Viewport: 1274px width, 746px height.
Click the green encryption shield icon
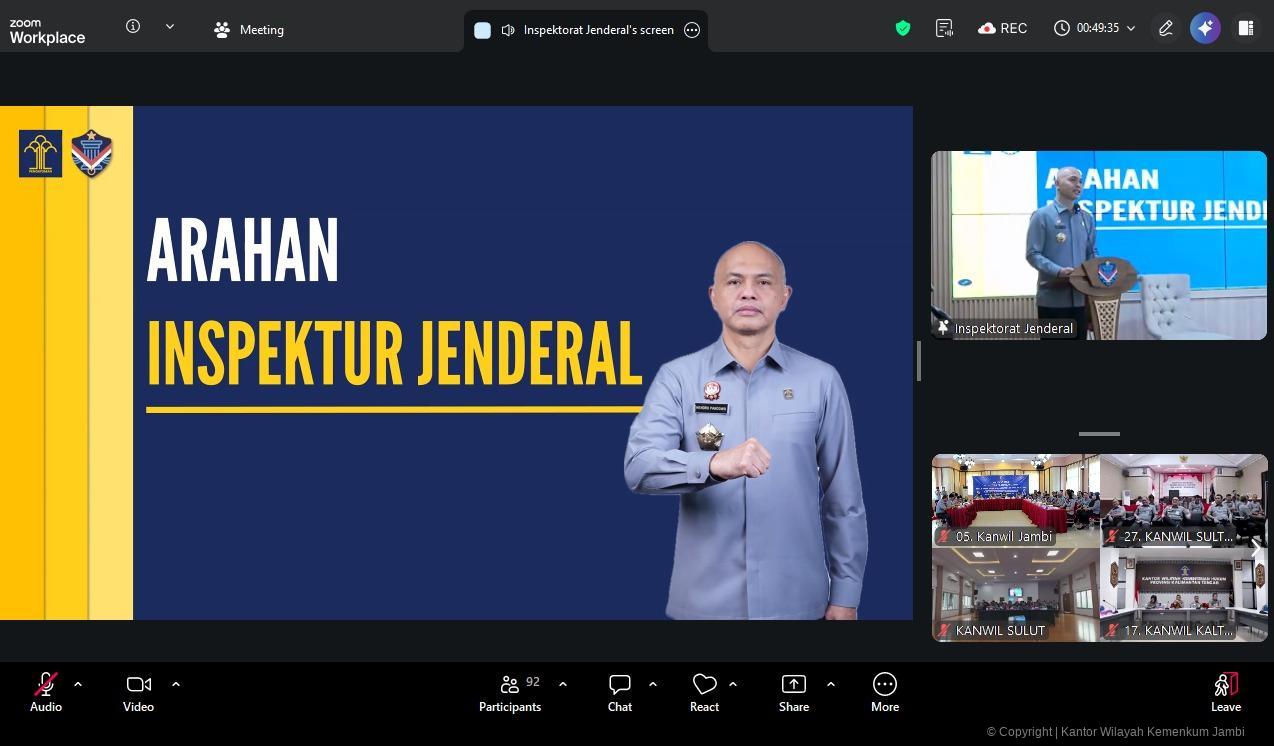point(903,29)
